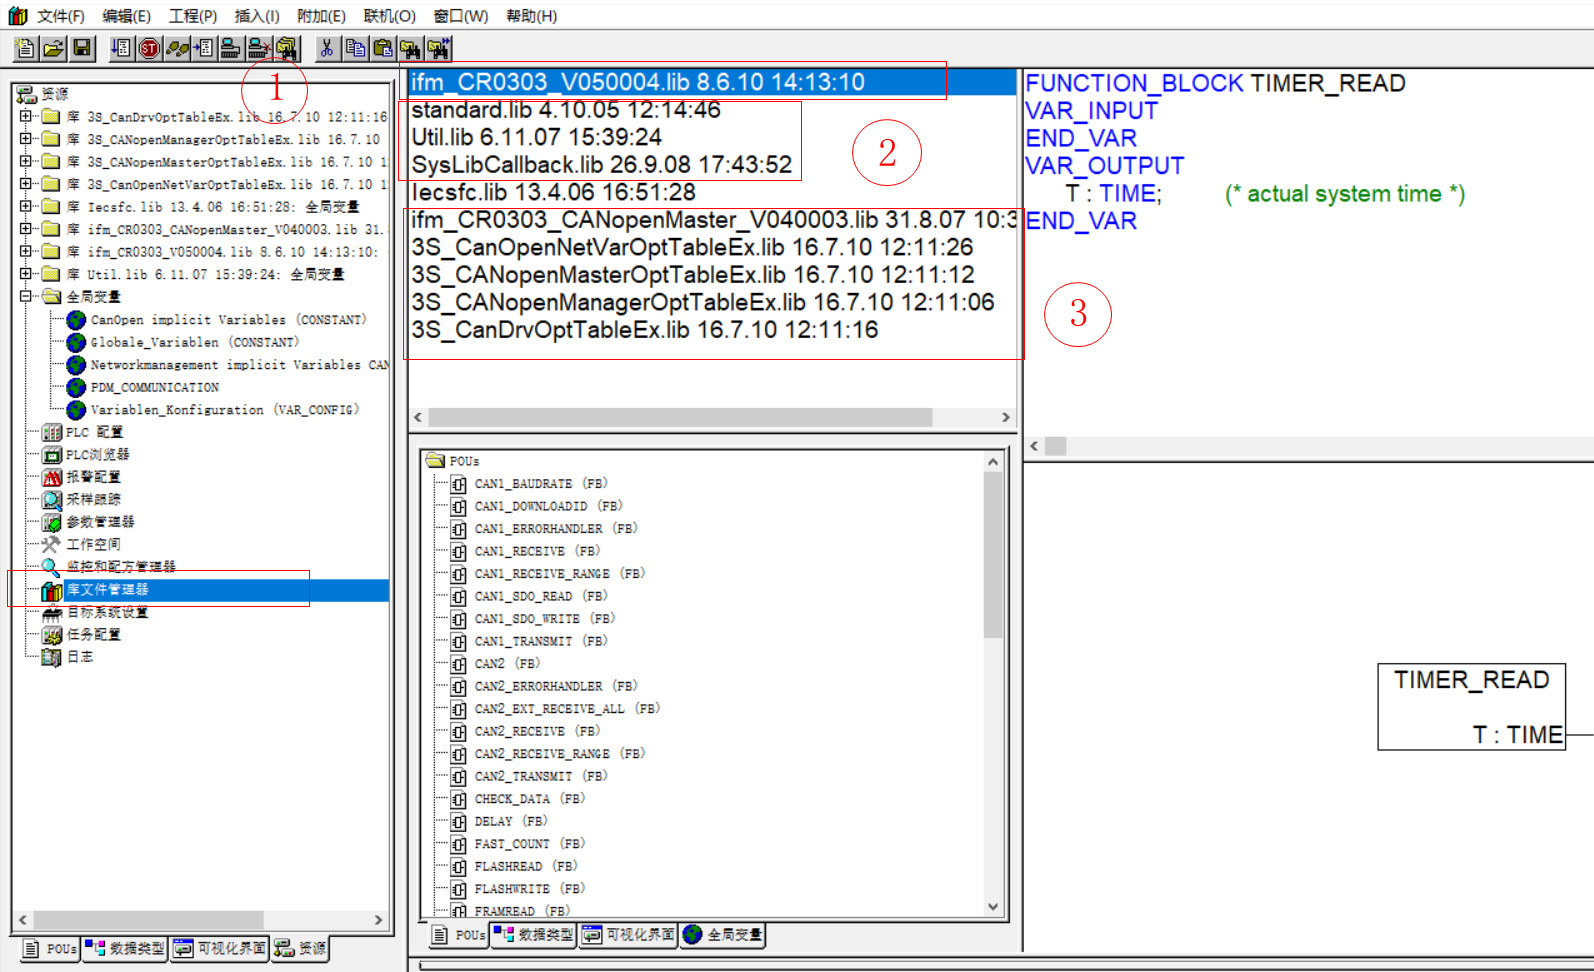
Task: Click the Paste clipboard icon
Action: pos(383,48)
